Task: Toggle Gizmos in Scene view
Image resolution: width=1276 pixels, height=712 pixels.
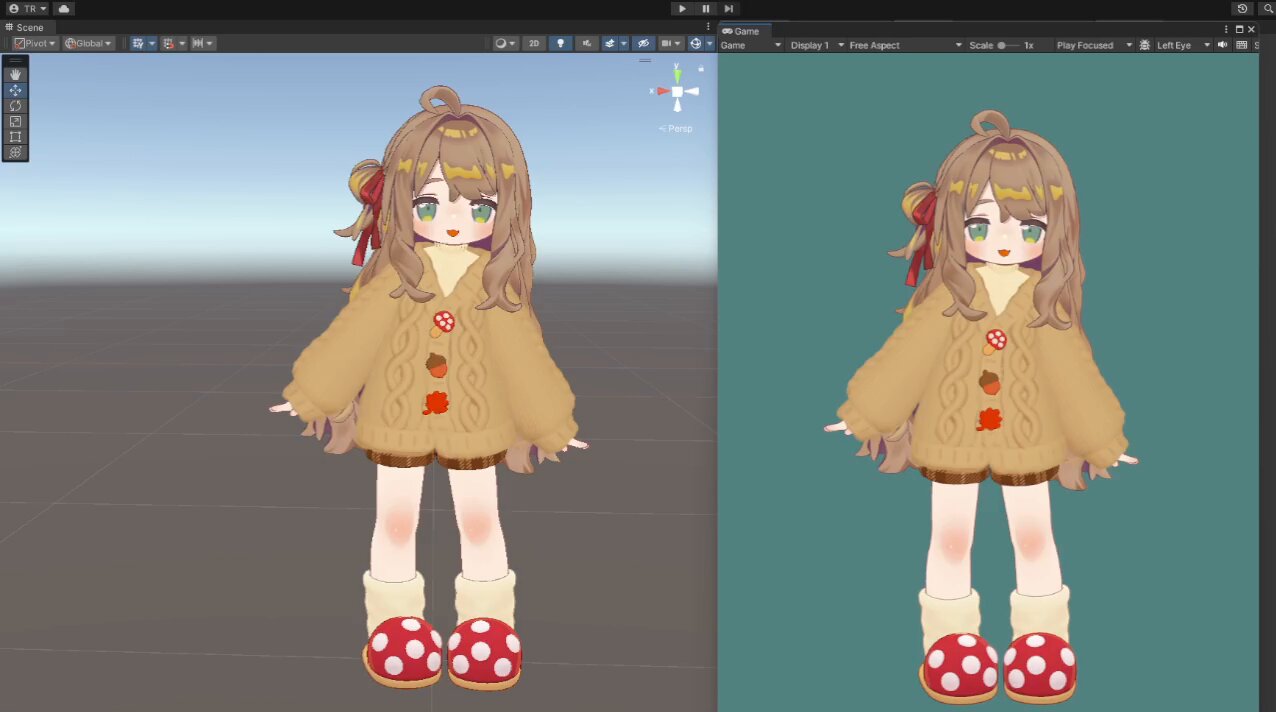Action: [x=695, y=44]
